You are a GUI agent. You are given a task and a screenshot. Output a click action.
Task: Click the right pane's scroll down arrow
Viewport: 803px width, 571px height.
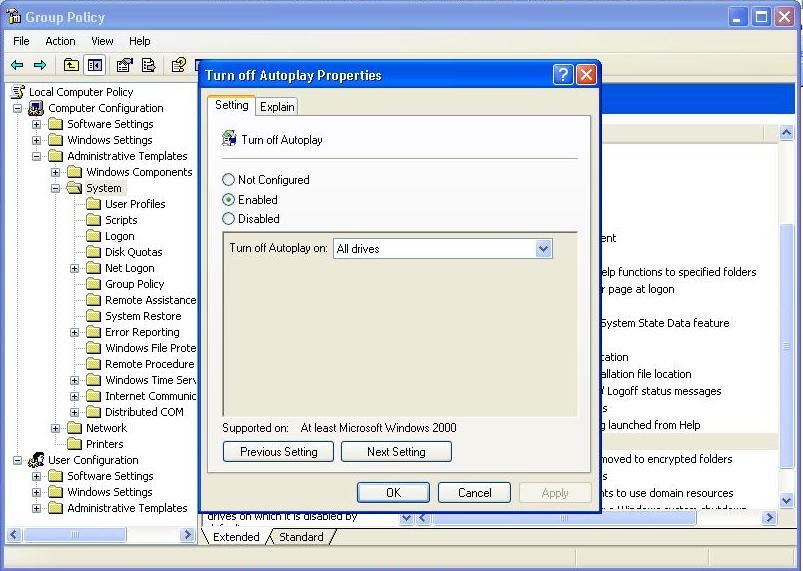tap(787, 500)
